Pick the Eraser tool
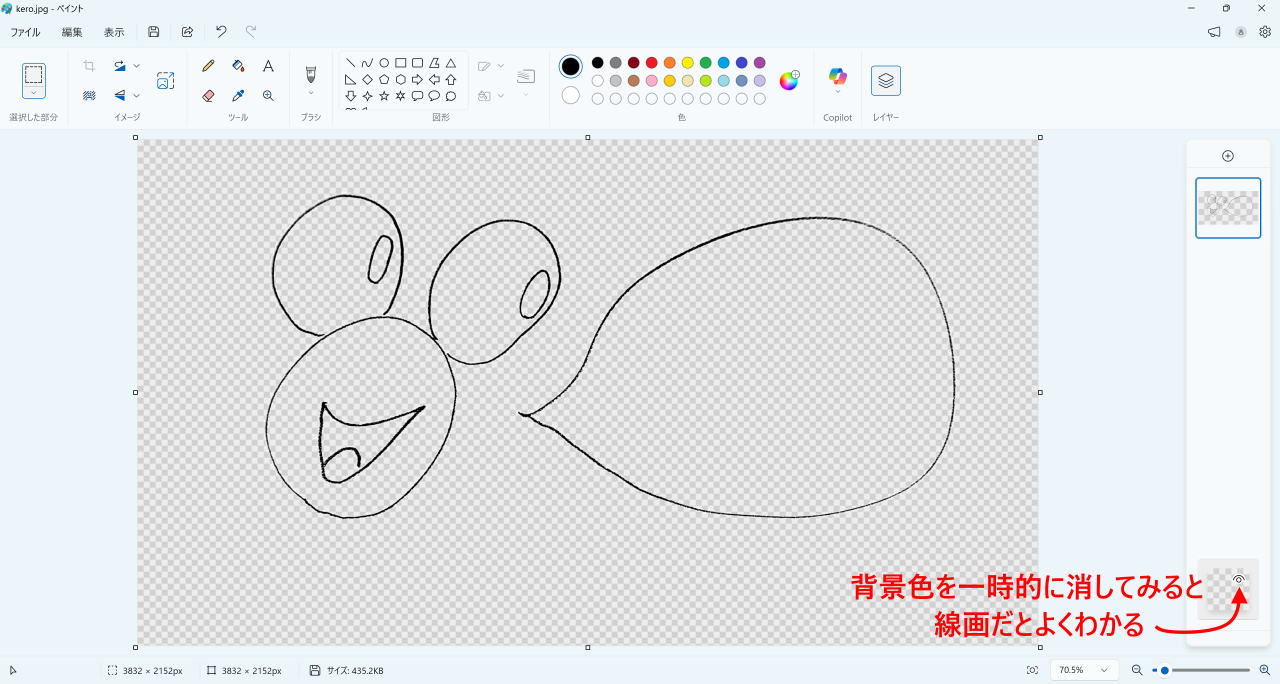The image size is (1280, 684). point(208,96)
